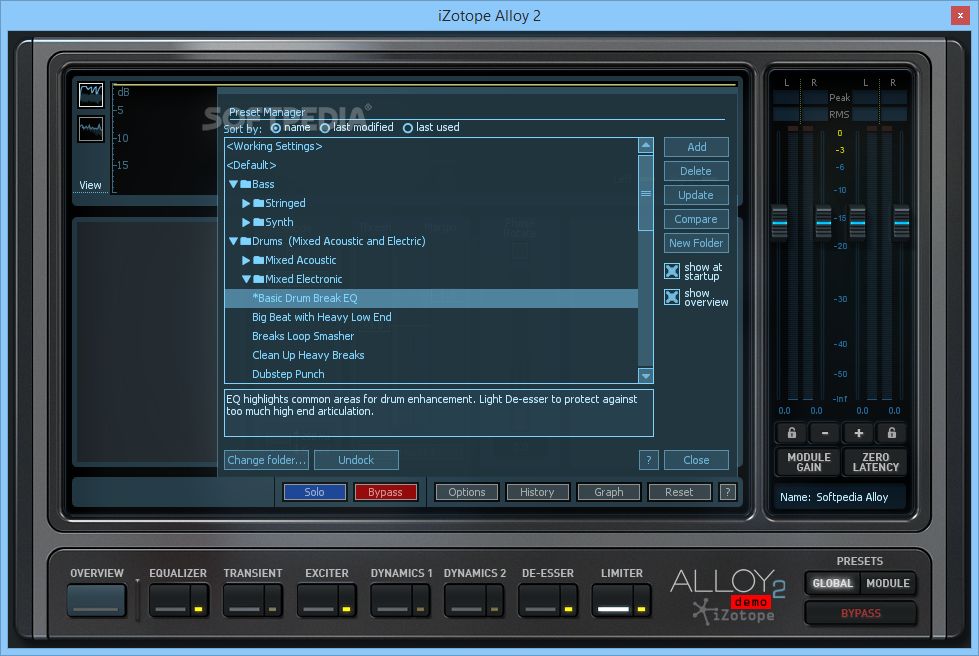
Task: Expand the Mixed Acoustic folder triangle
Action: tap(246, 260)
